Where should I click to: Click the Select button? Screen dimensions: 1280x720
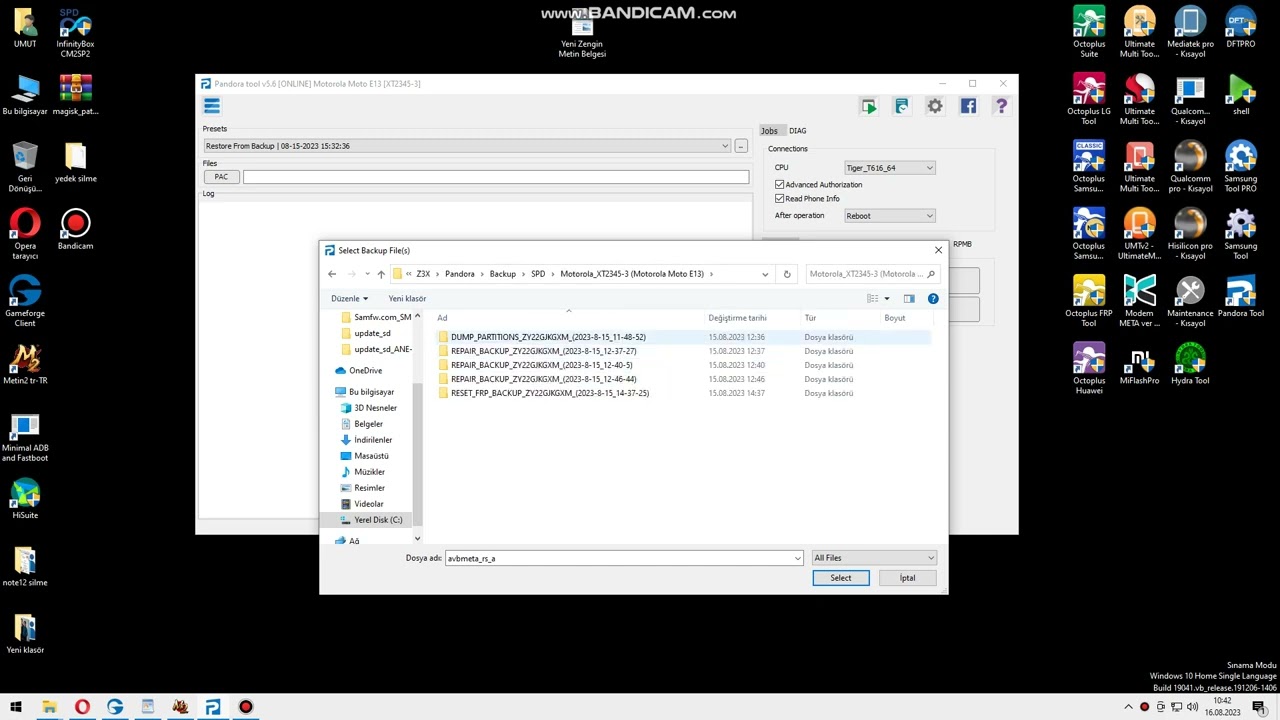coord(841,578)
